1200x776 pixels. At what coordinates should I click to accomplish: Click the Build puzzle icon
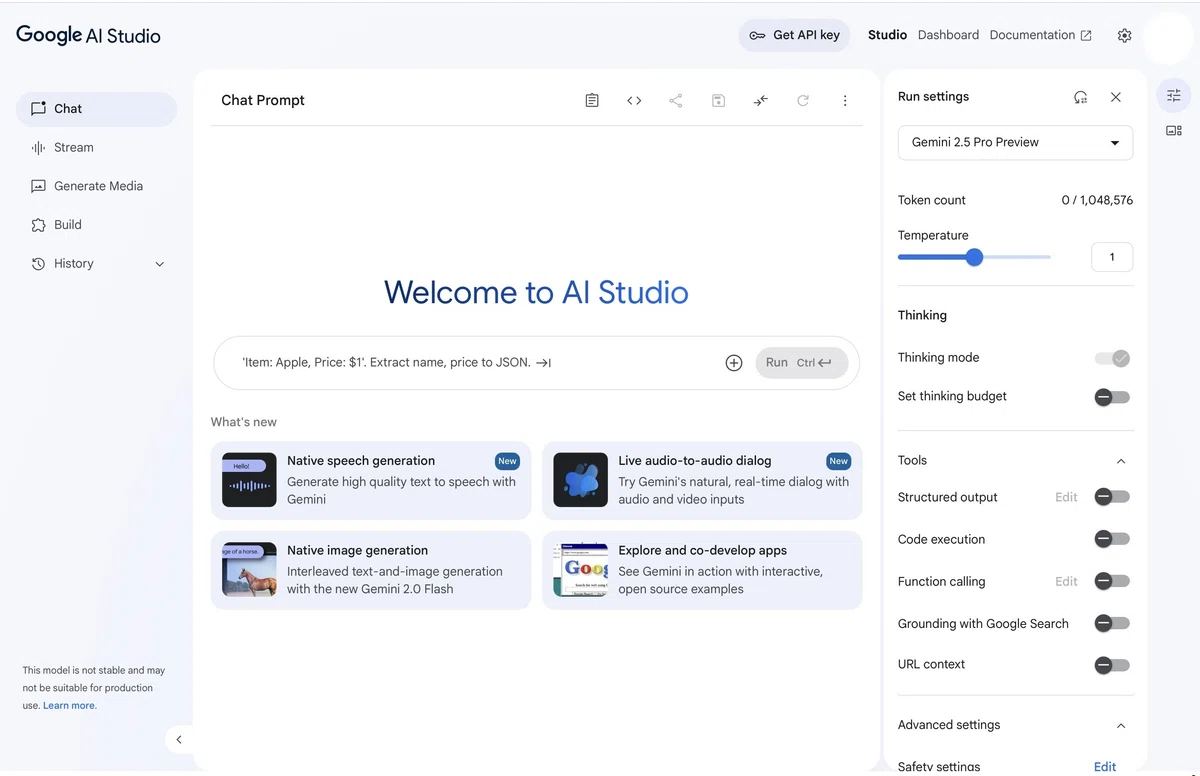point(38,225)
